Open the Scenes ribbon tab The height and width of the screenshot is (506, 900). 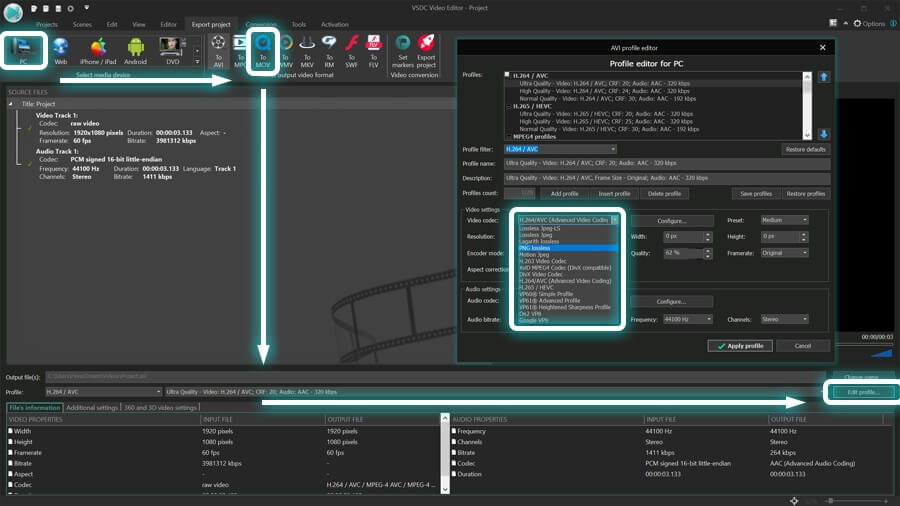(x=82, y=25)
